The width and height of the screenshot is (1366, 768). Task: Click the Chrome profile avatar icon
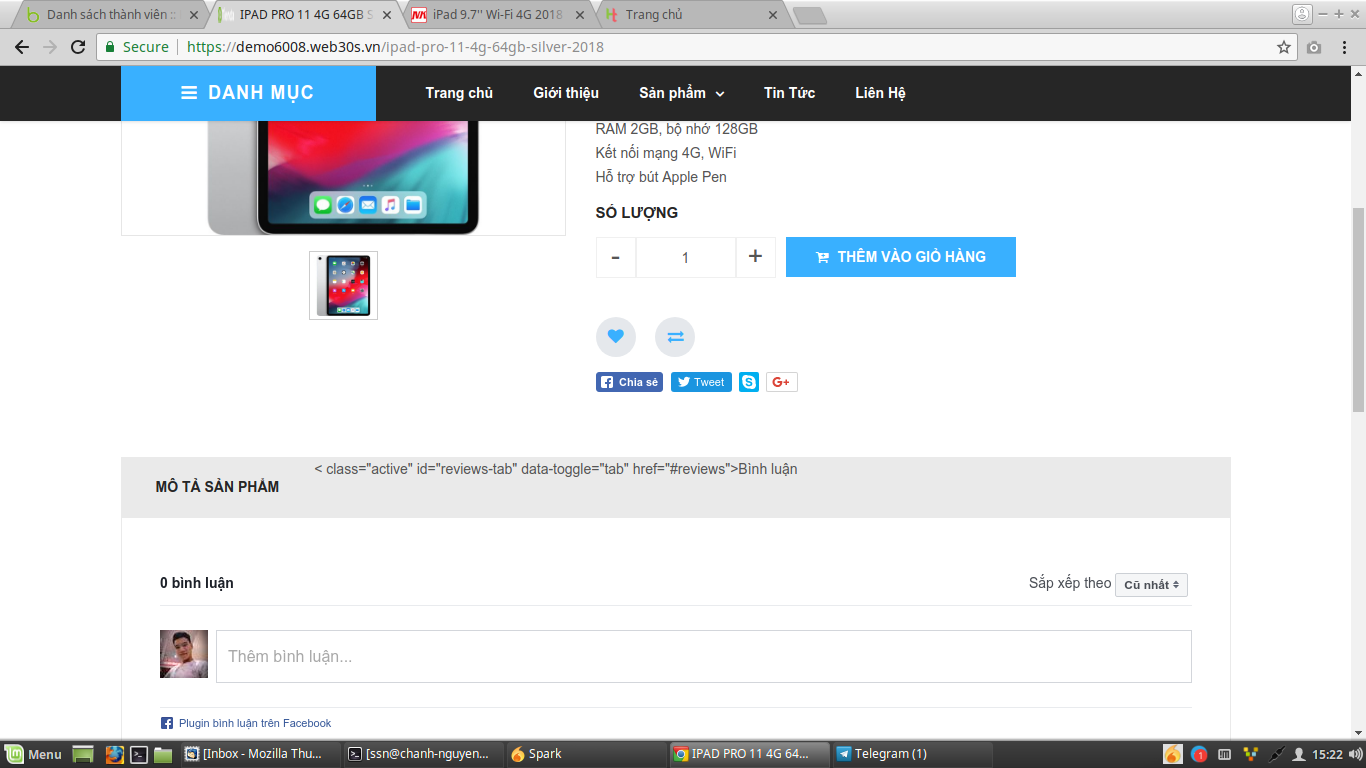1302,14
